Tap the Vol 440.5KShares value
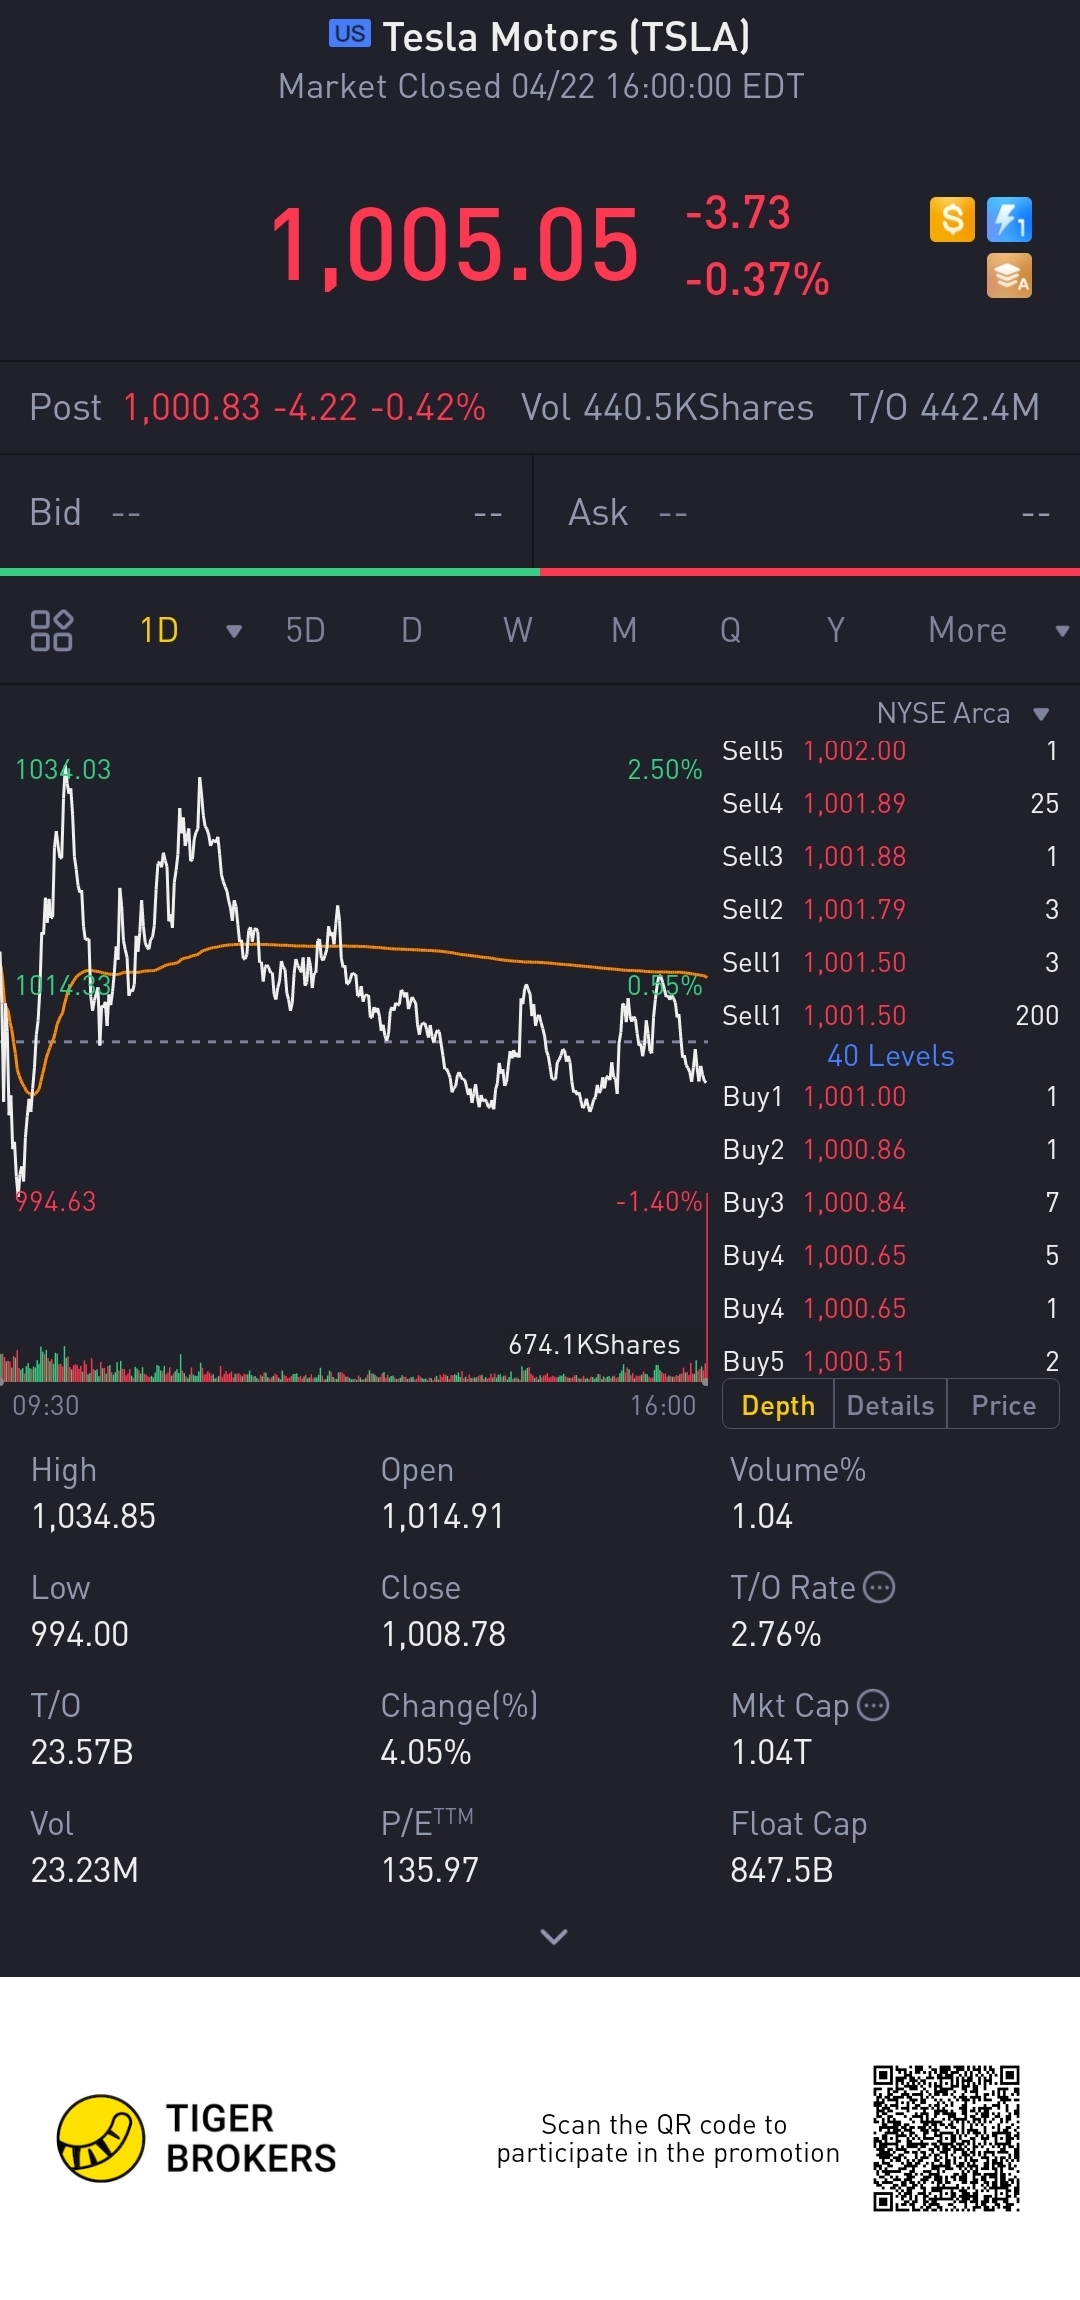 667,407
